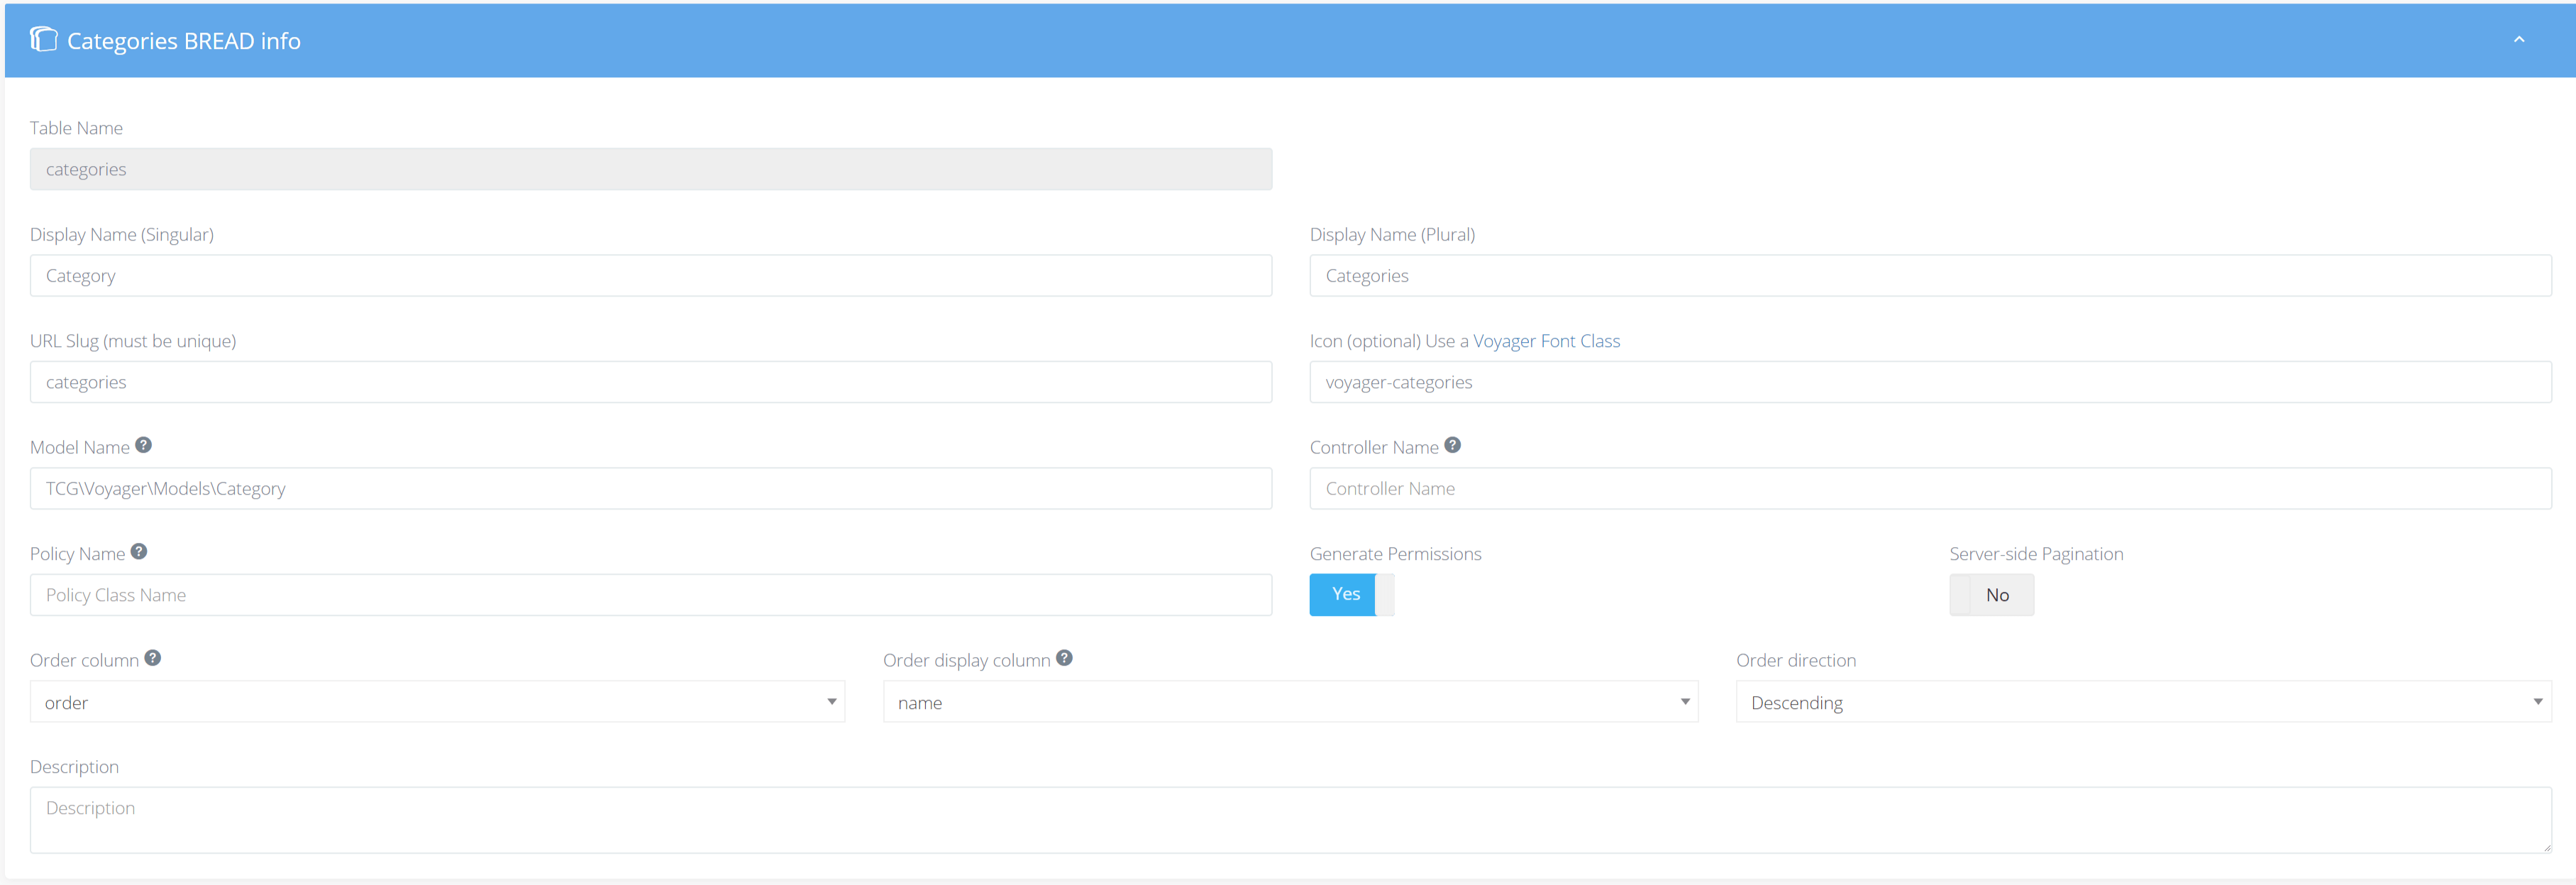The image size is (2576, 885).
Task: Focus the Display Name (Plural) field
Action: (x=1929, y=276)
